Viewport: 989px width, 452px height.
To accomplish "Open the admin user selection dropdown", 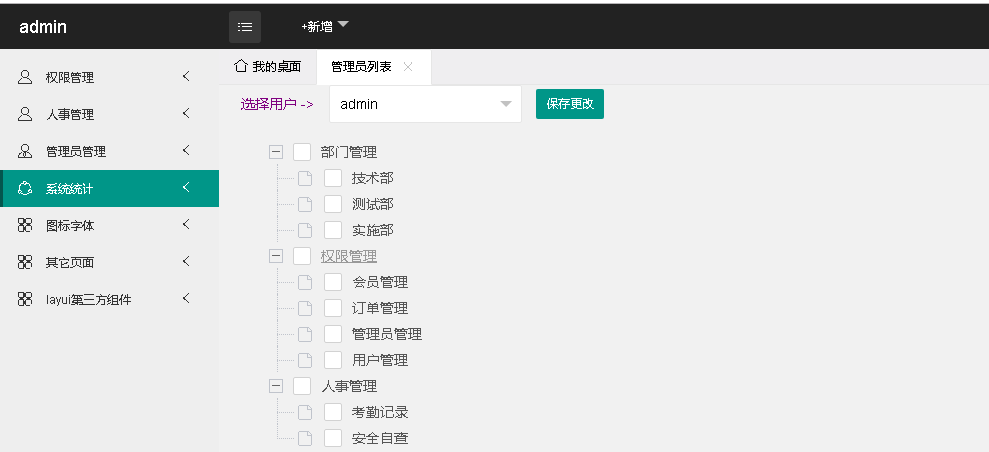I will click(x=426, y=104).
